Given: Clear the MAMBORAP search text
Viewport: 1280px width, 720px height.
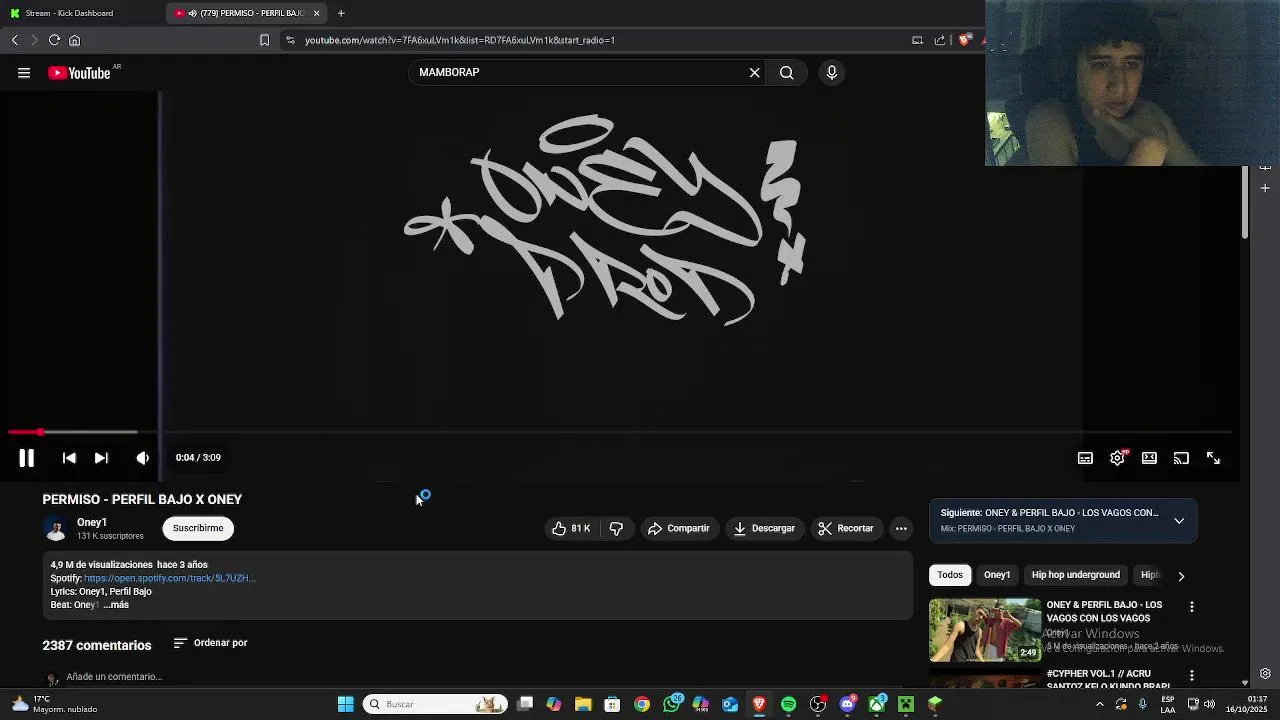Looking at the screenshot, I should click(x=754, y=72).
